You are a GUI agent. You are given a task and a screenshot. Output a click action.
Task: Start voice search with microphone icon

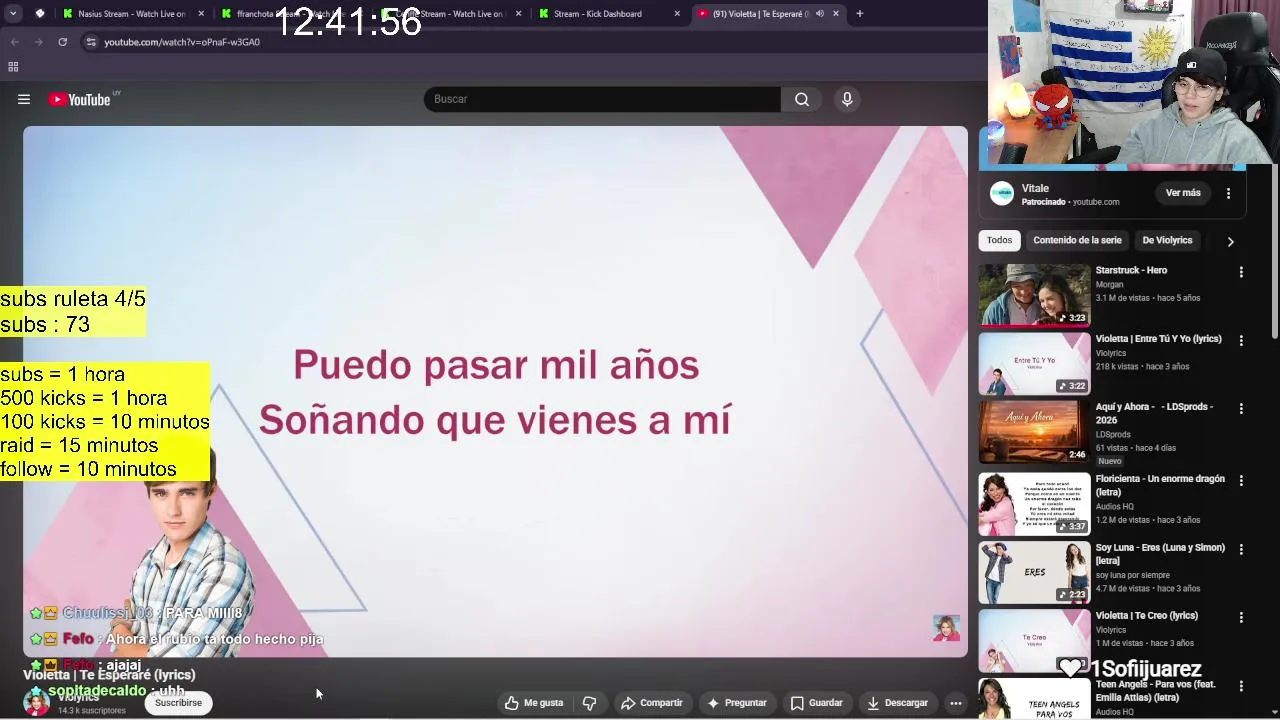(847, 99)
